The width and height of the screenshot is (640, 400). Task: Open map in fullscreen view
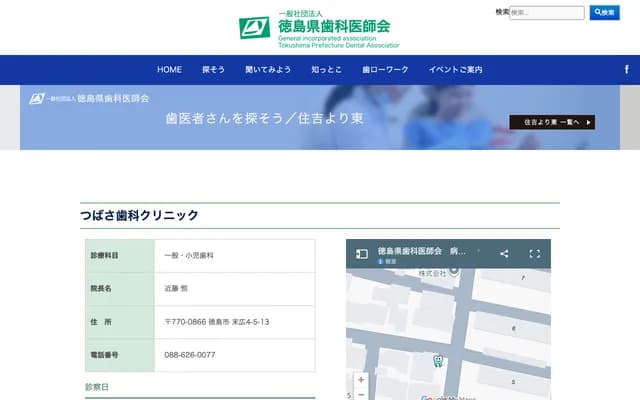(x=534, y=254)
